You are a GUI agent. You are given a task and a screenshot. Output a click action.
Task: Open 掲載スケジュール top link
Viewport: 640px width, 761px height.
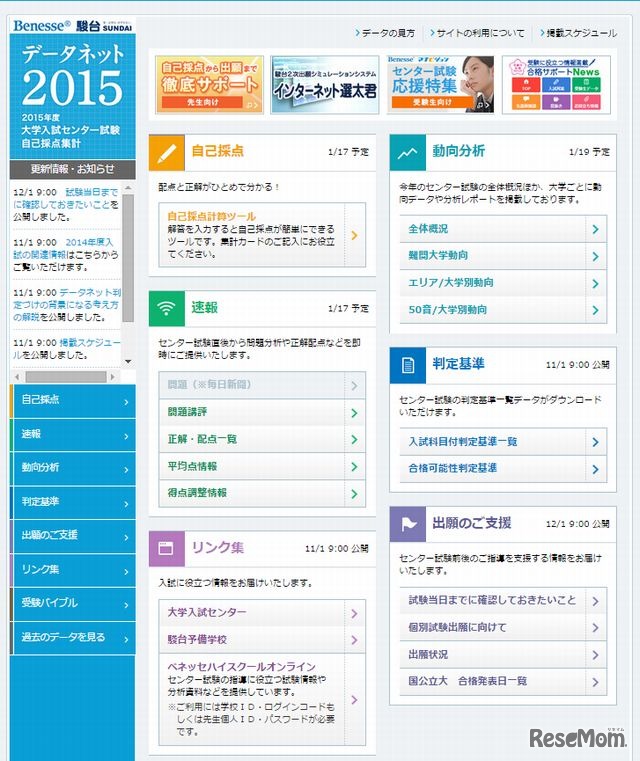[578, 33]
